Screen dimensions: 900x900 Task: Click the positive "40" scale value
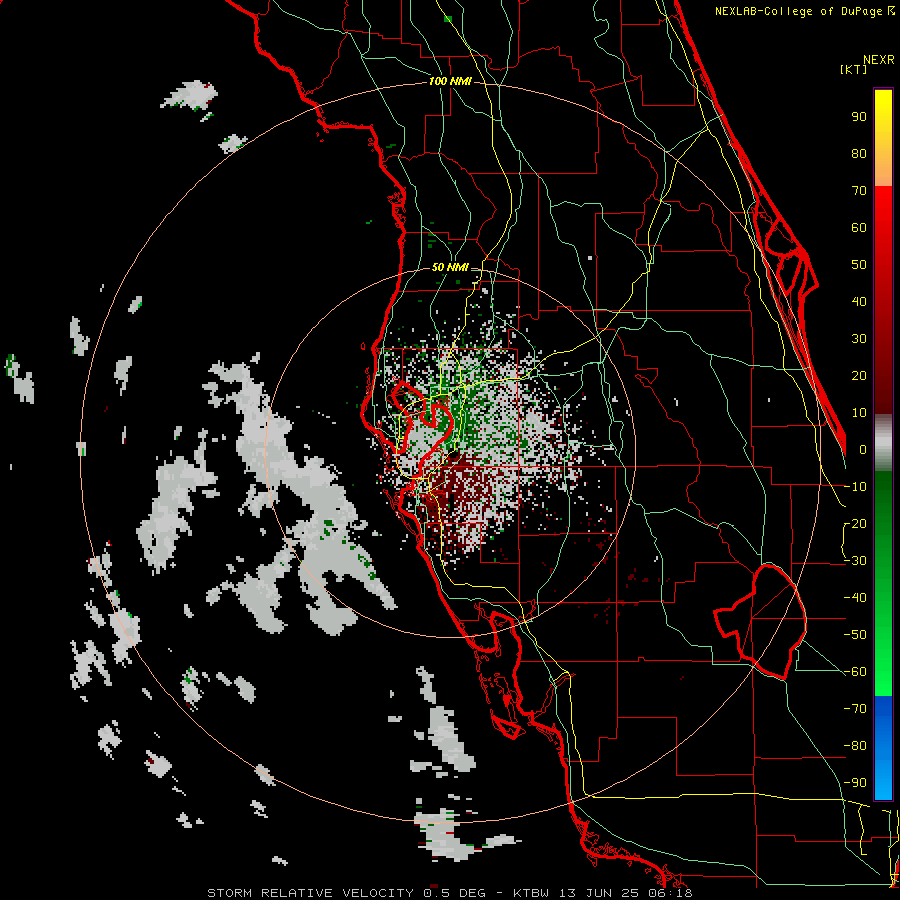pyautogui.click(x=859, y=302)
